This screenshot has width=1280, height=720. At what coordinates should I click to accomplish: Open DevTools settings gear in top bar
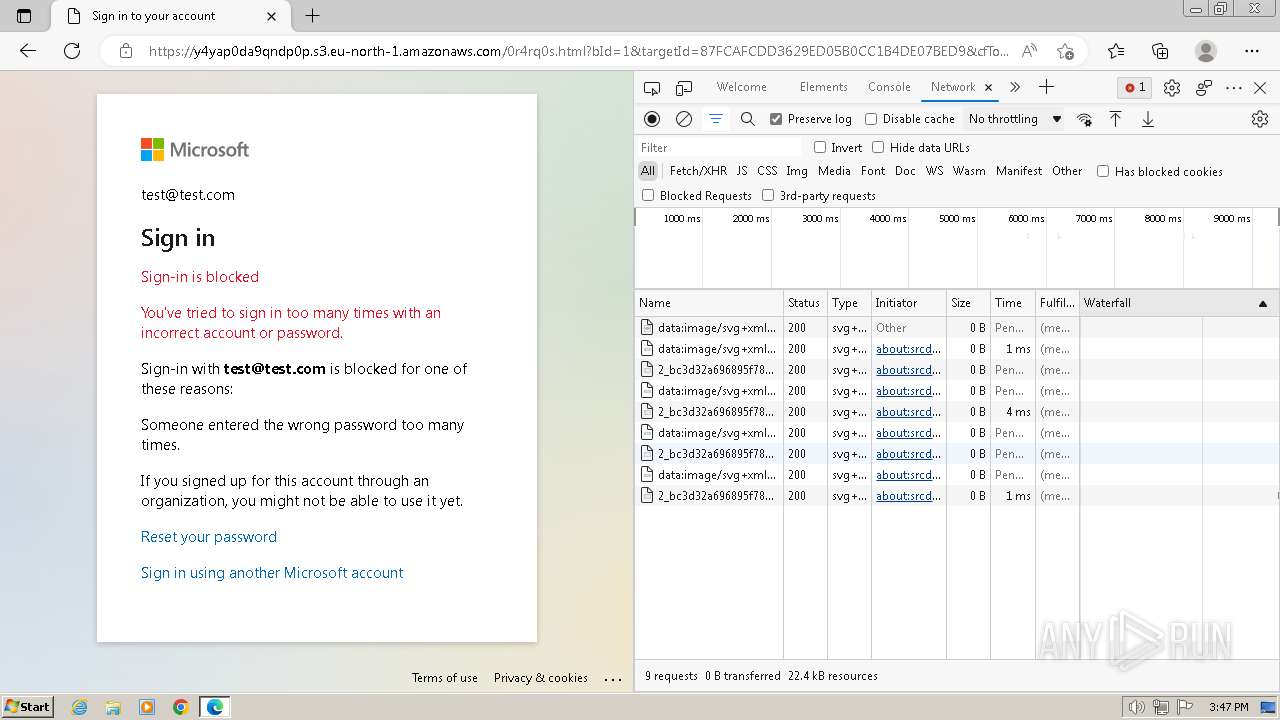tap(1172, 88)
